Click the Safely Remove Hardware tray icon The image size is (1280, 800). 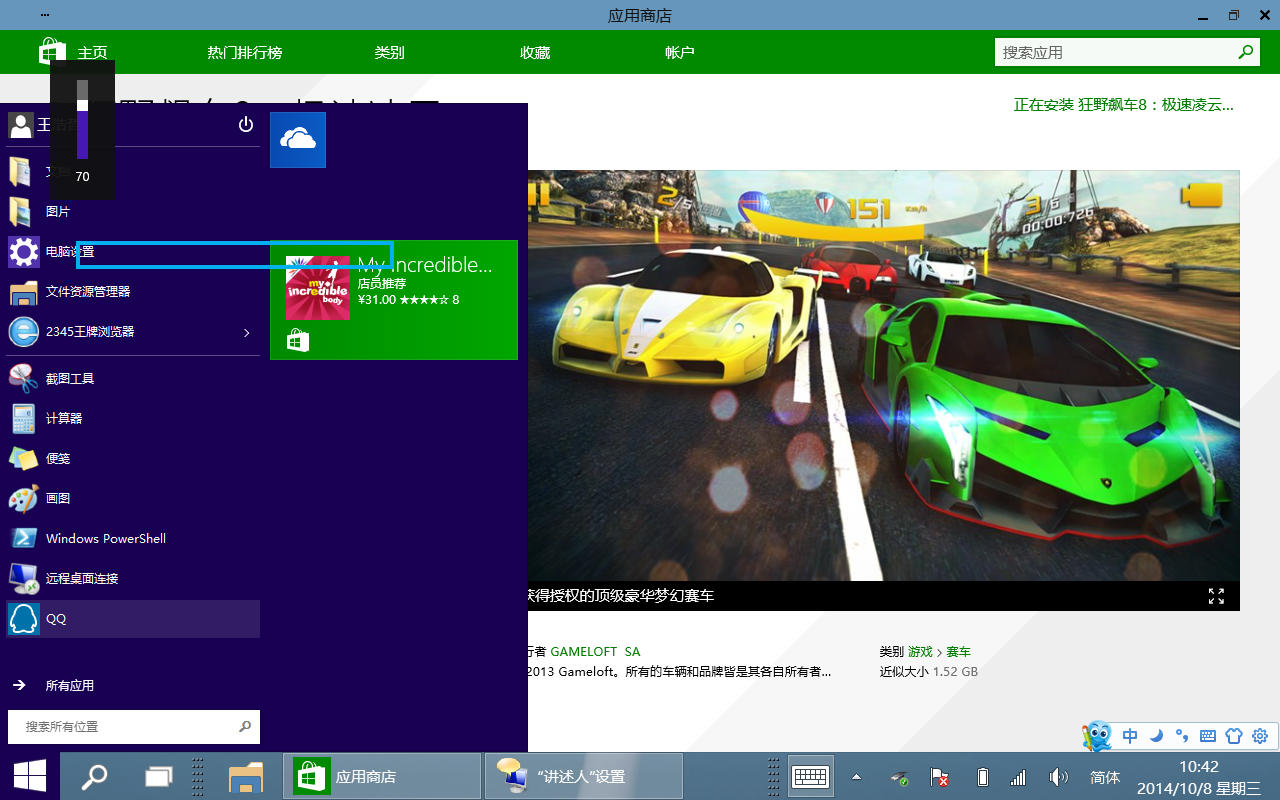pos(899,777)
